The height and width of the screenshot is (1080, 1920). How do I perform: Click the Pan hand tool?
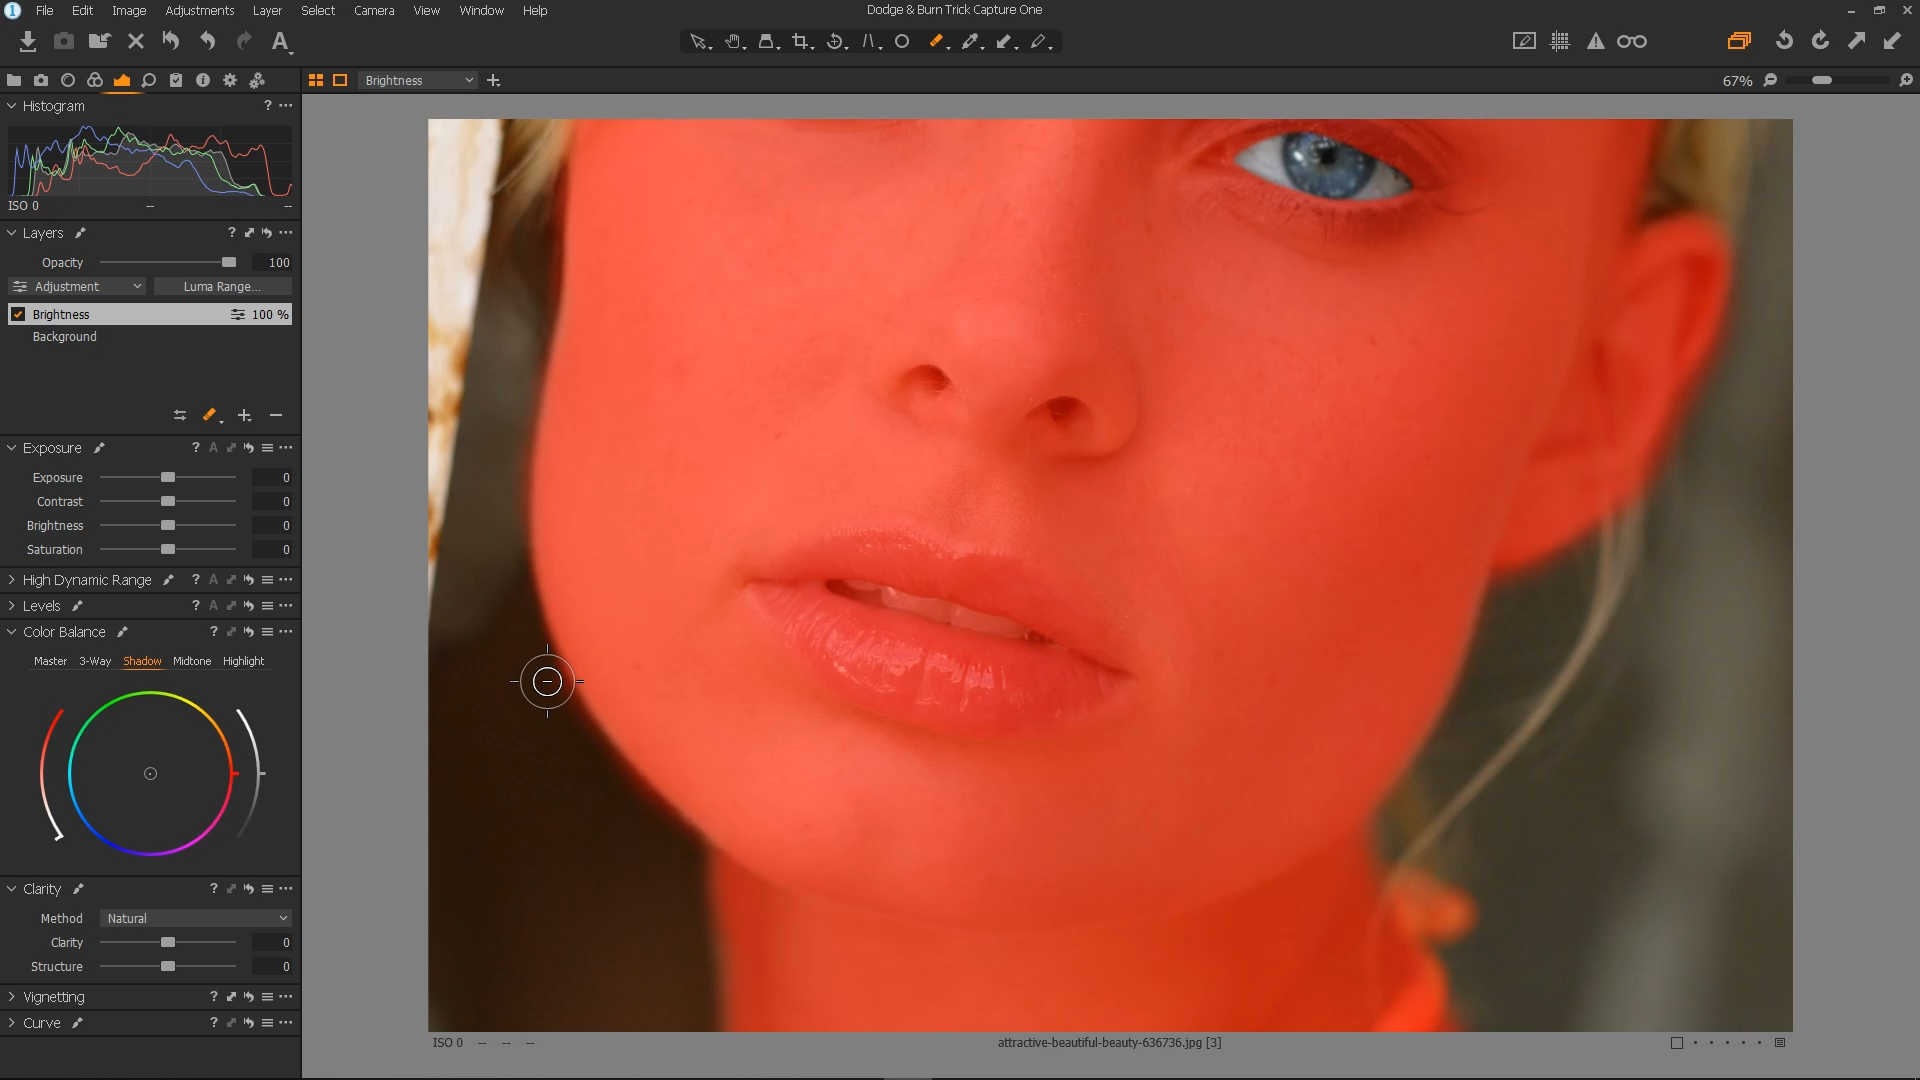click(x=733, y=41)
